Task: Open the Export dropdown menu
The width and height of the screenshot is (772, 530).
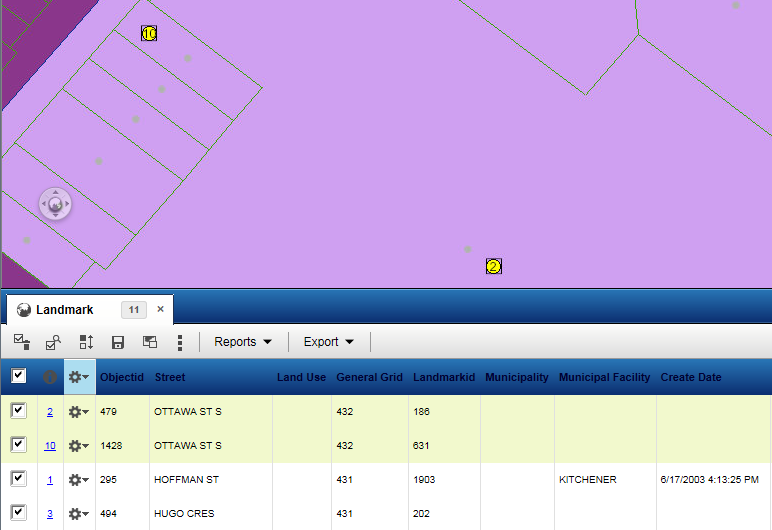Action: pyautogui.click(x=330, y=342)
